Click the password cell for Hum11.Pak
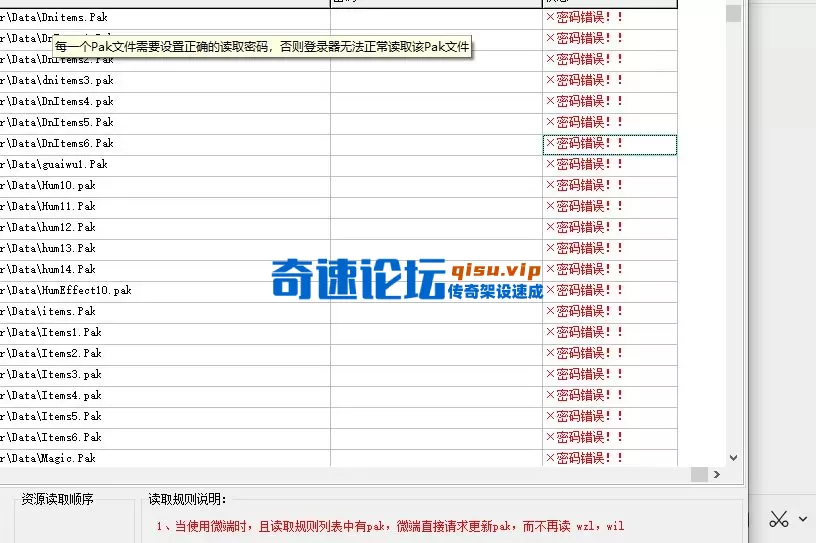Image resolution: width=816 pixels, height=543 pixels. tap(436, 207)
